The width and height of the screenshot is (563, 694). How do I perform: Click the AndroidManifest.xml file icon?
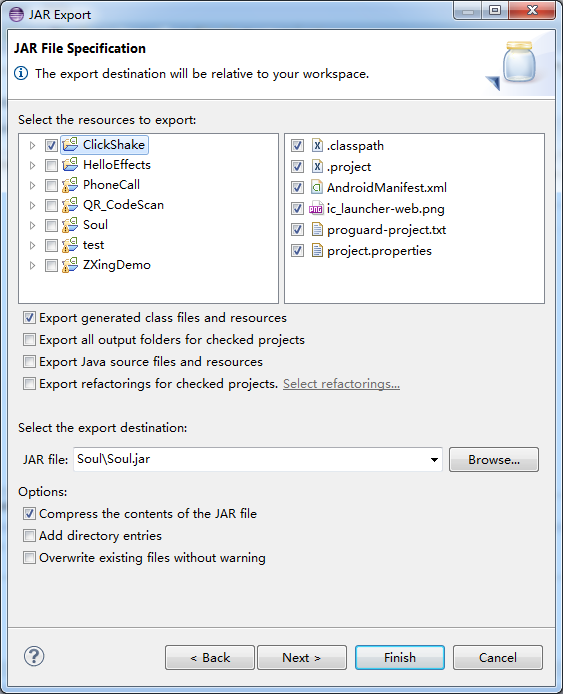tap(317, 187)
